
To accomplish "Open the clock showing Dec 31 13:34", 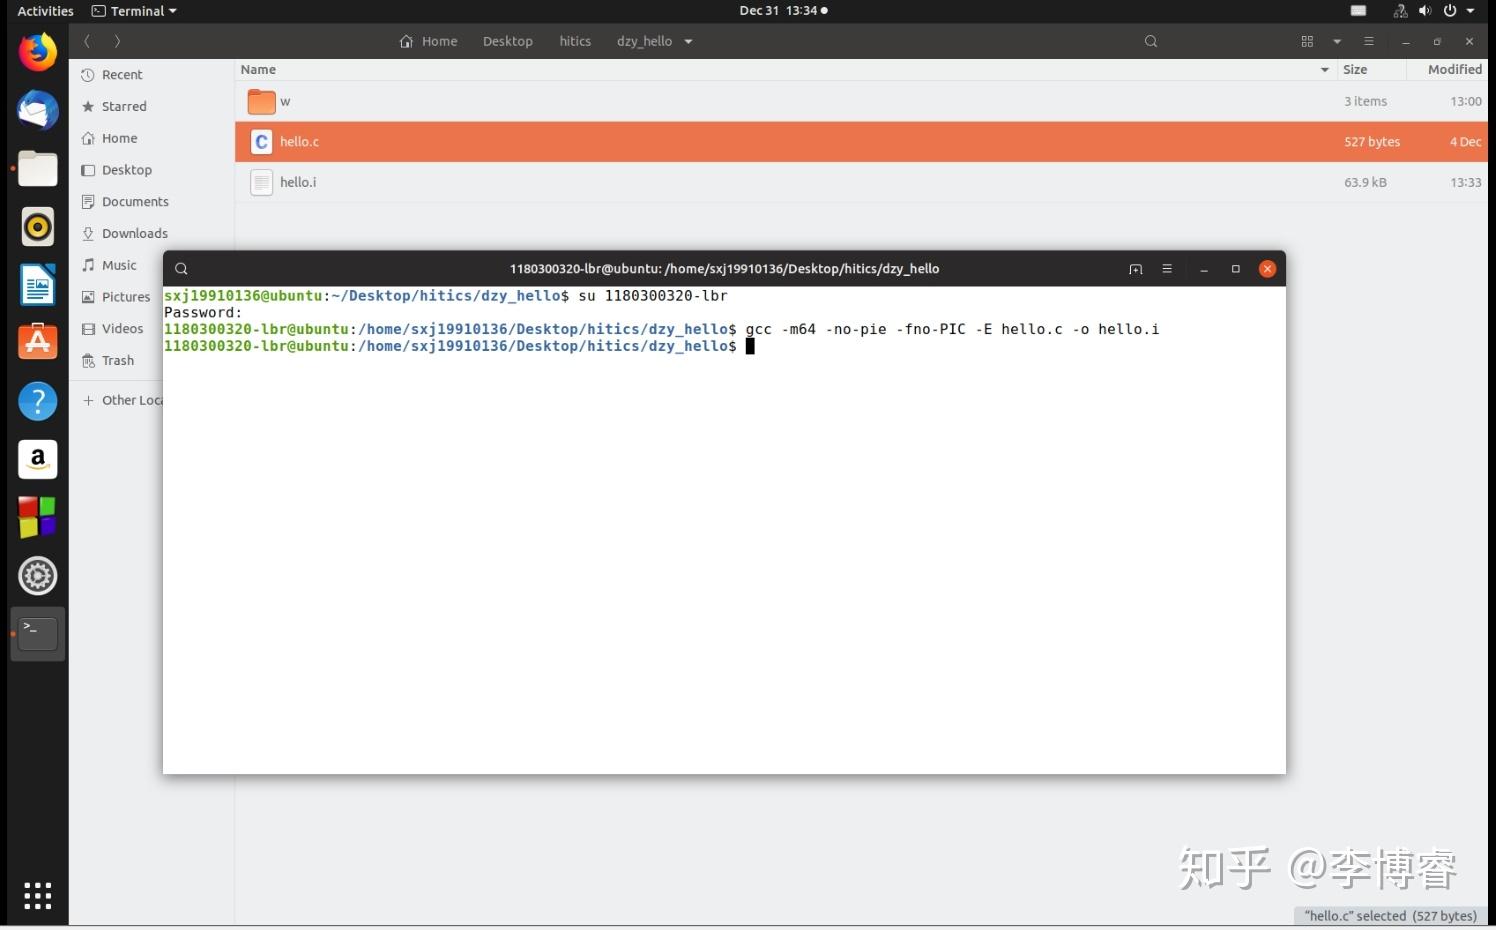I will click(x=783, y=11).
